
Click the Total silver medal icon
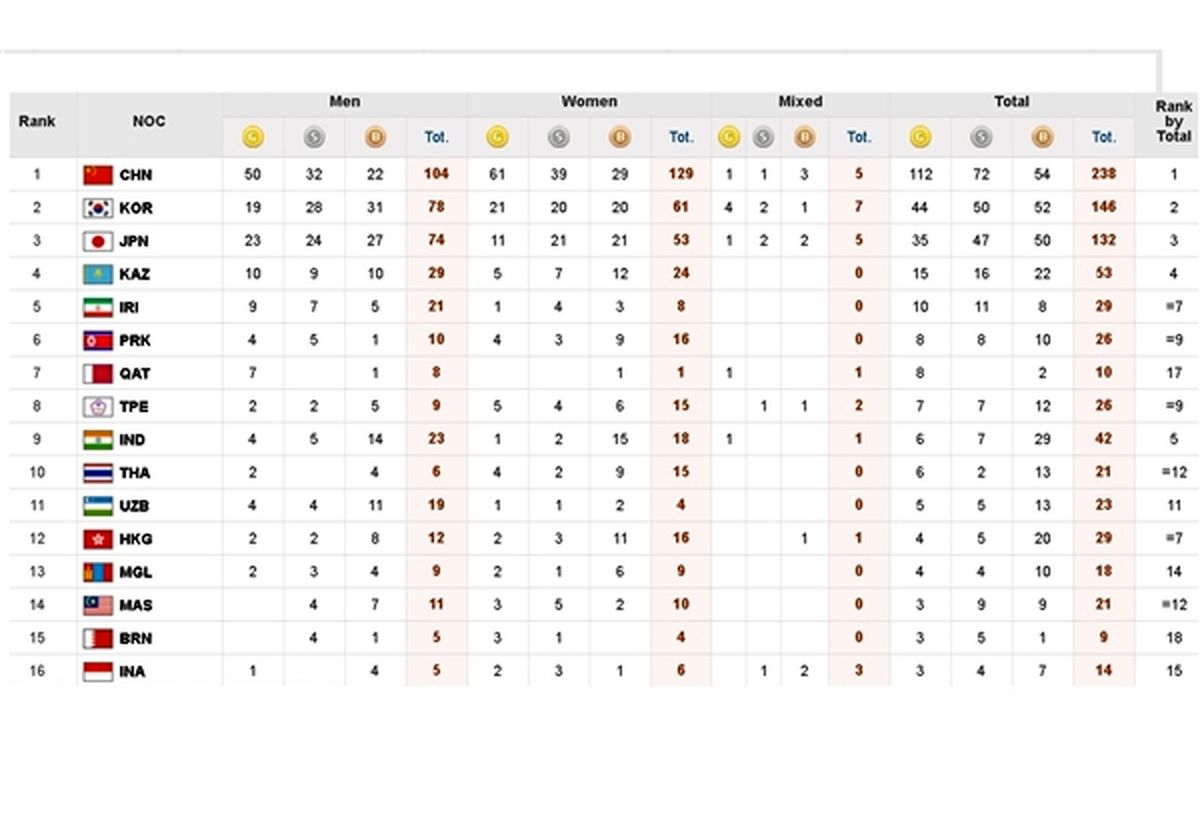981,137
